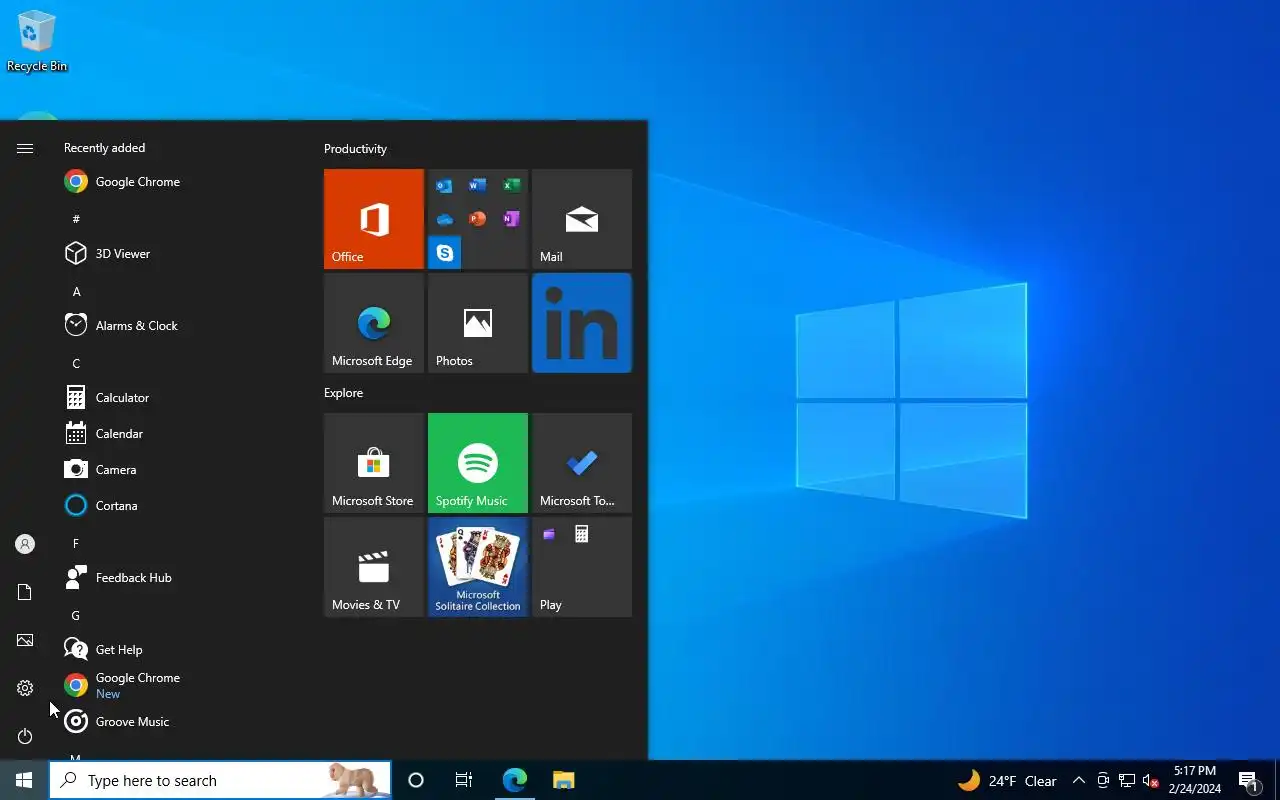The image size is (1280, 800).
Task: Select the Recycle Bin desktop icon
Action: [x=37, y=41]
